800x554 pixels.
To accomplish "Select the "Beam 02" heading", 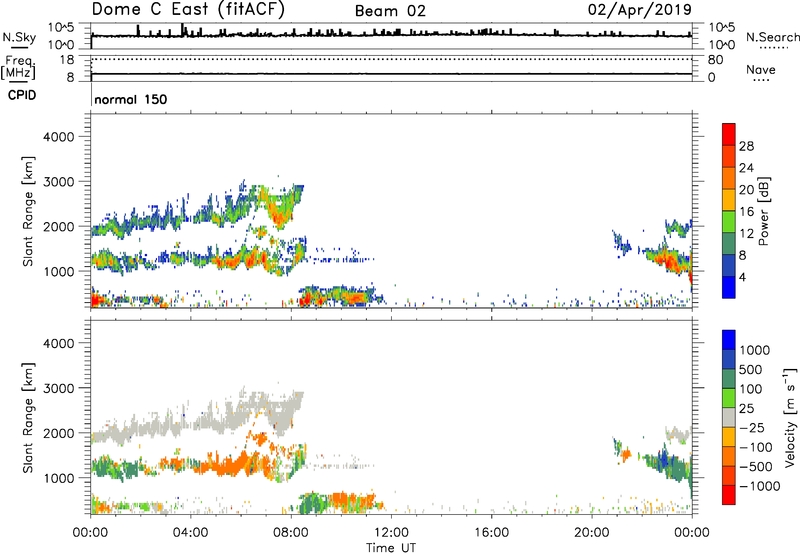I will pos(390,11).
